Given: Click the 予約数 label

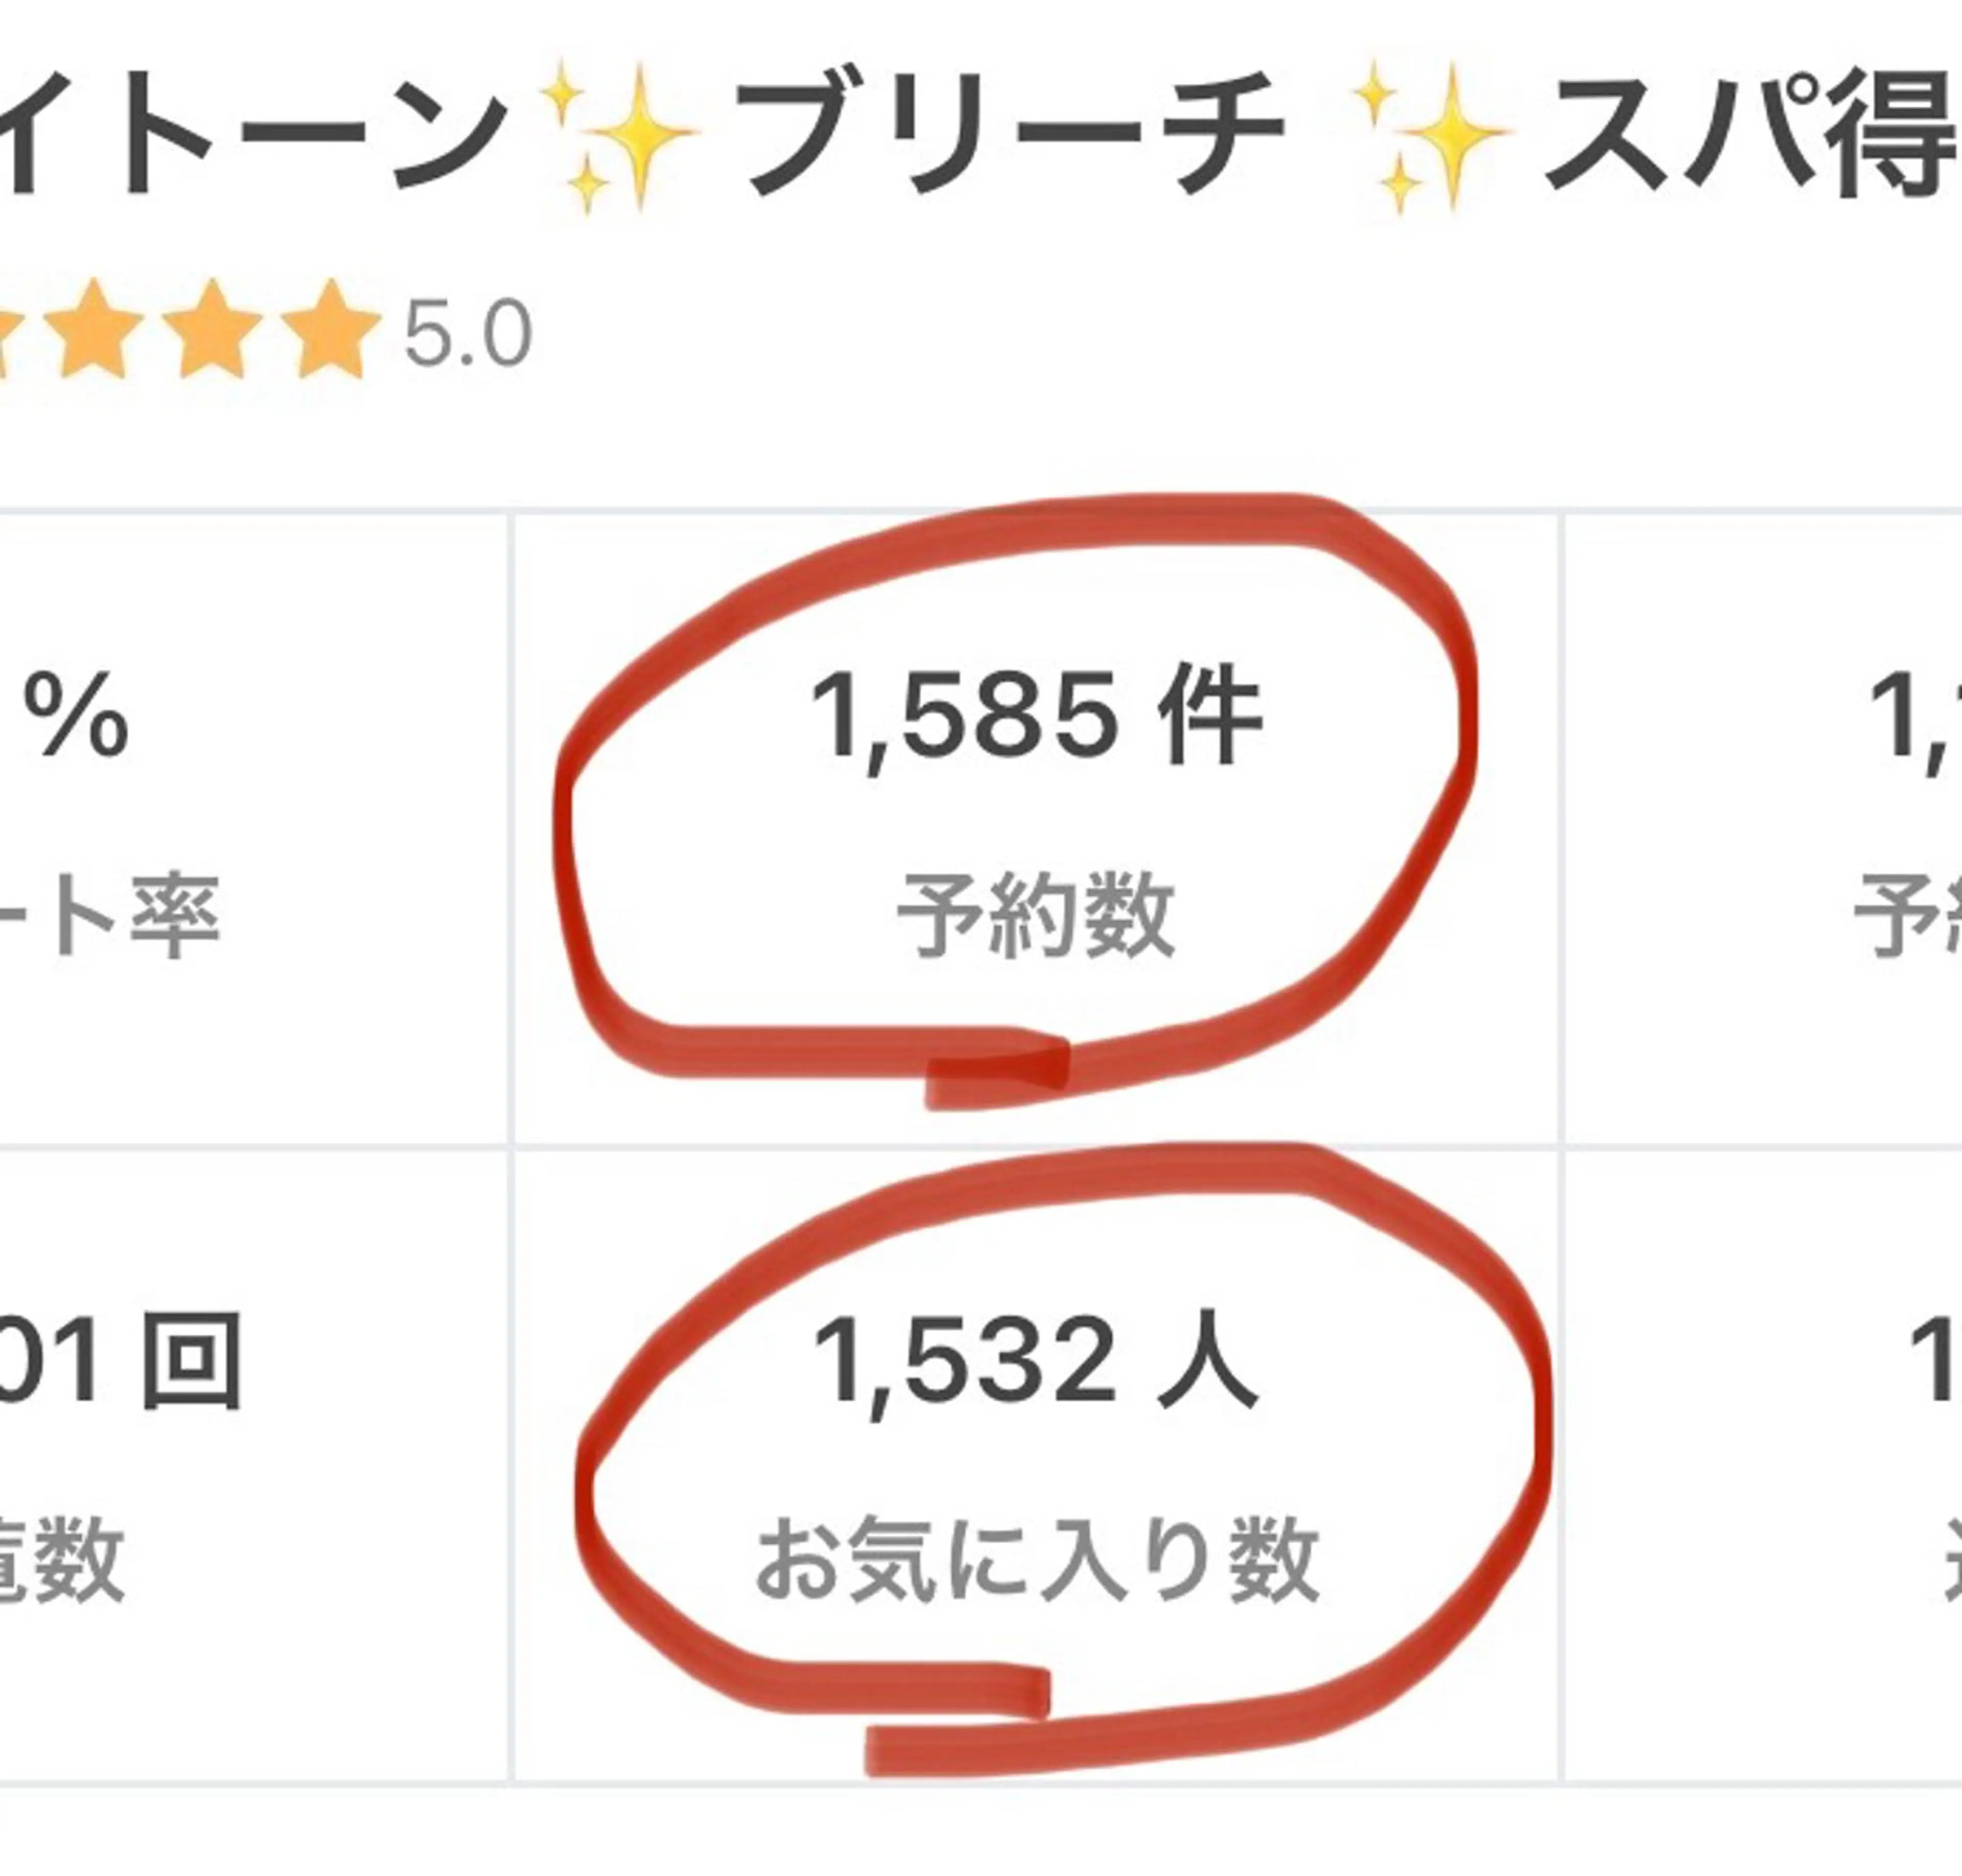Looking at the screenshot, I should [1035, 914].
